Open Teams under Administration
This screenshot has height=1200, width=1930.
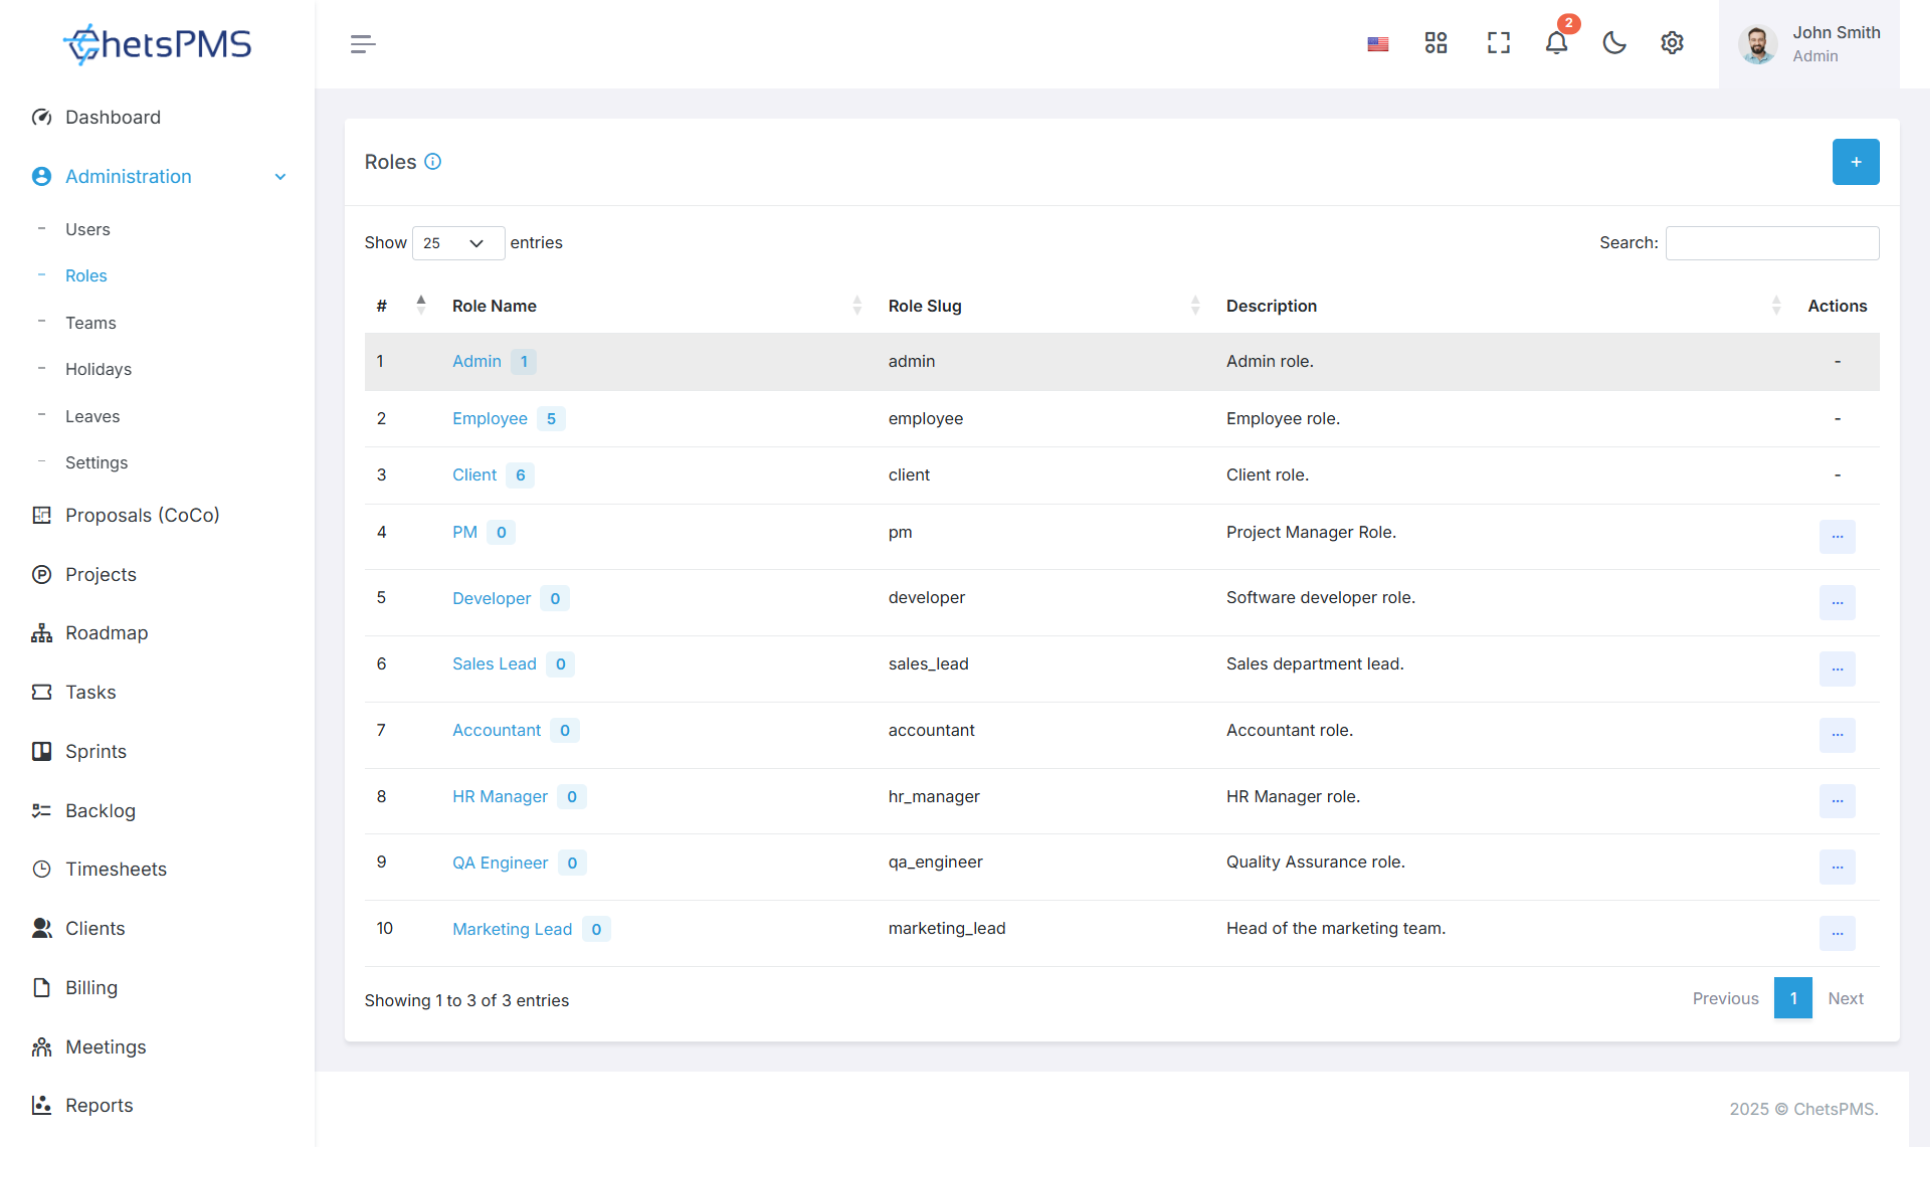(90, 323)
